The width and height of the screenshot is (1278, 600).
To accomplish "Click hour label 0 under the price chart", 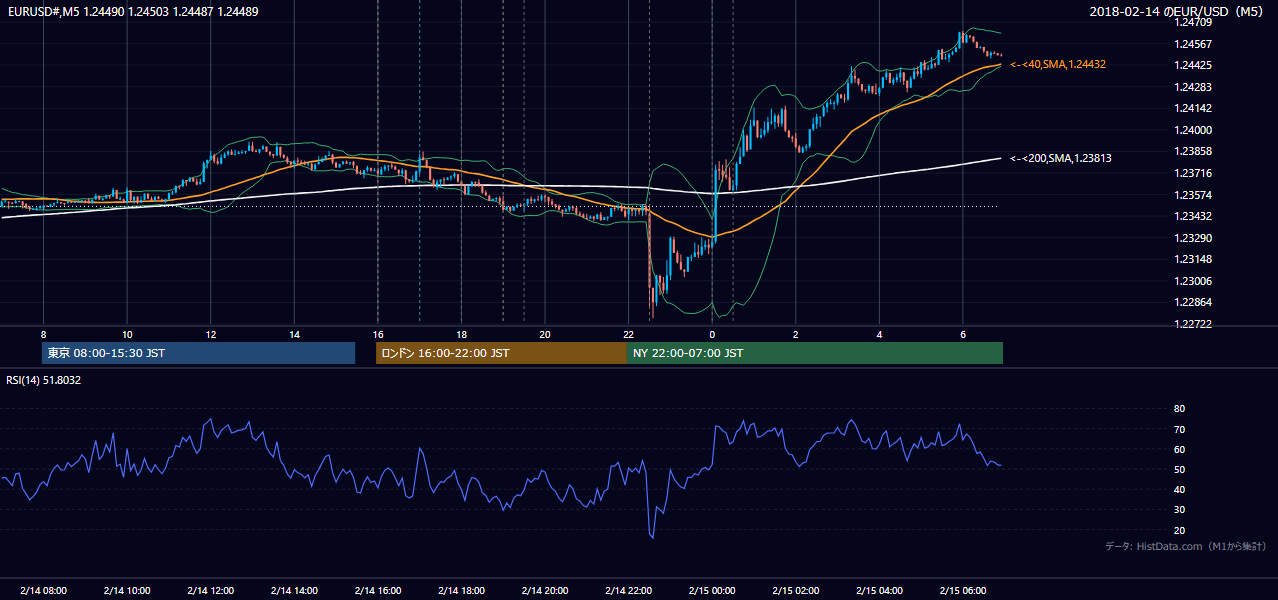I will coord(712,334).
